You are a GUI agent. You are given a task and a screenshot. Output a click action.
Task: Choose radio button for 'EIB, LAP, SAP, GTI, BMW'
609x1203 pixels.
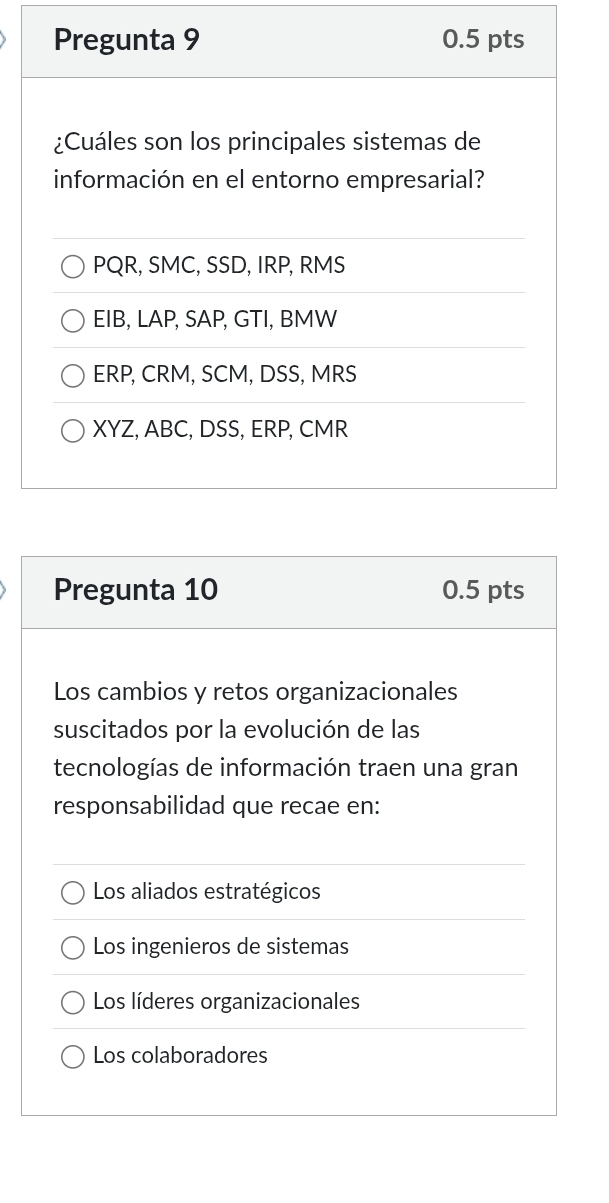click(73, 321)
